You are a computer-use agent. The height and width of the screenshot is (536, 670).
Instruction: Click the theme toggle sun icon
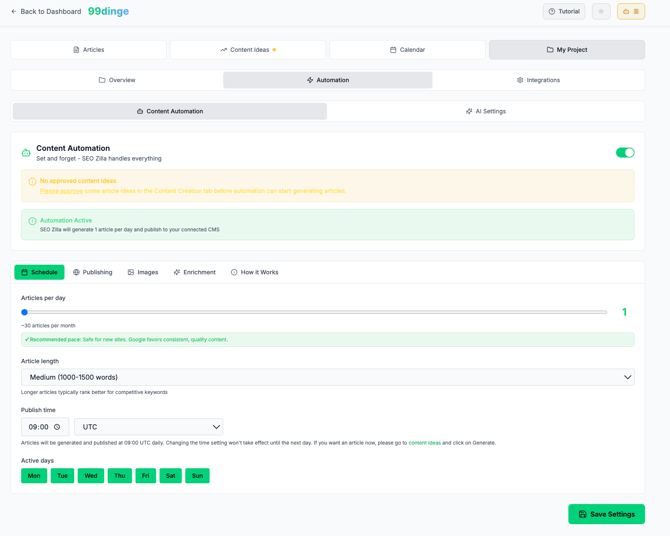[x=601, y=12]
